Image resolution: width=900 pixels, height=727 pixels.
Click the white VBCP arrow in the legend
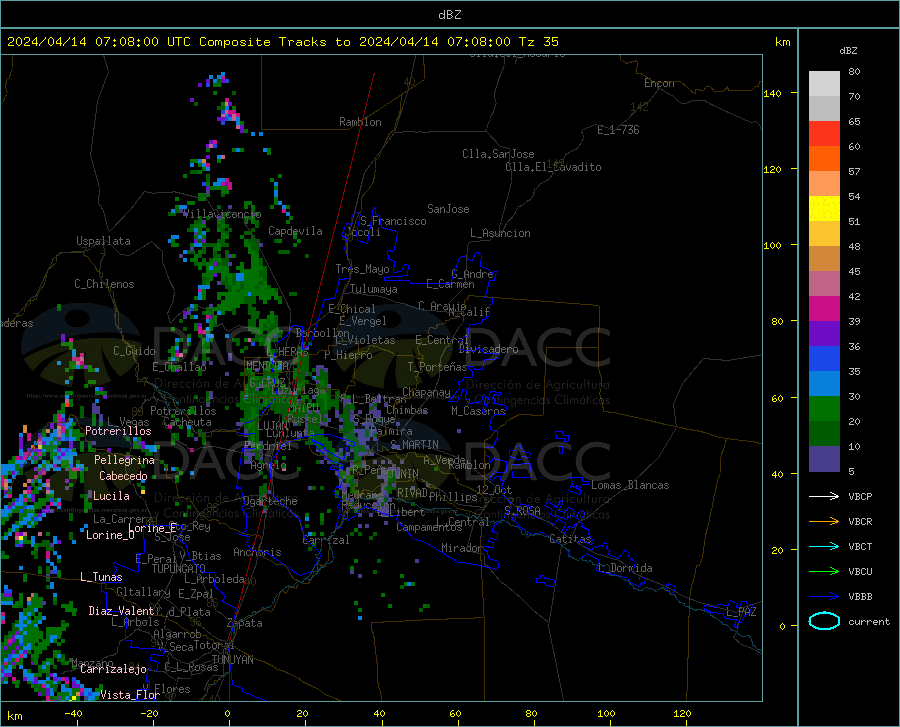pos(824,496)
